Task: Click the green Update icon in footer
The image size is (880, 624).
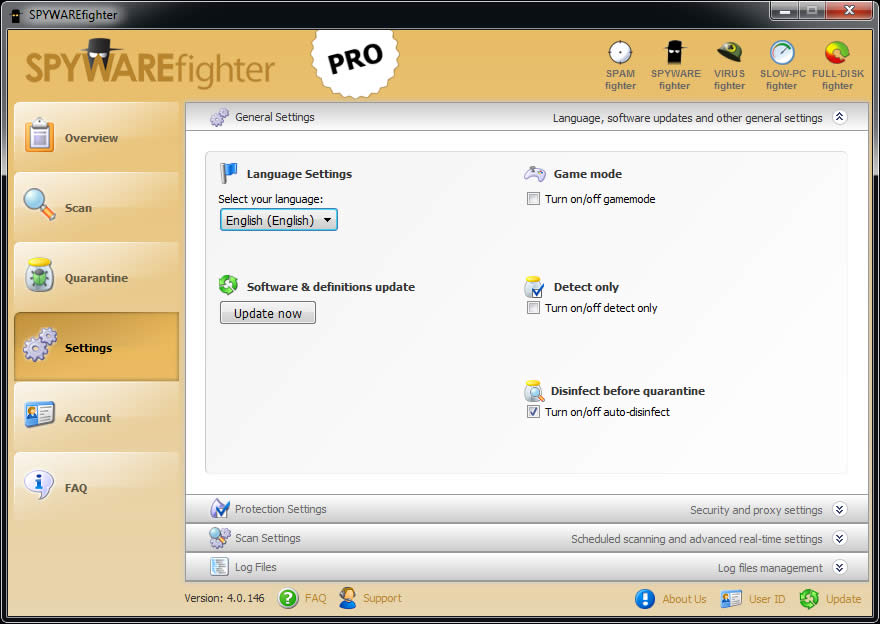Action: pyautogui.click(x=809, y=599)
